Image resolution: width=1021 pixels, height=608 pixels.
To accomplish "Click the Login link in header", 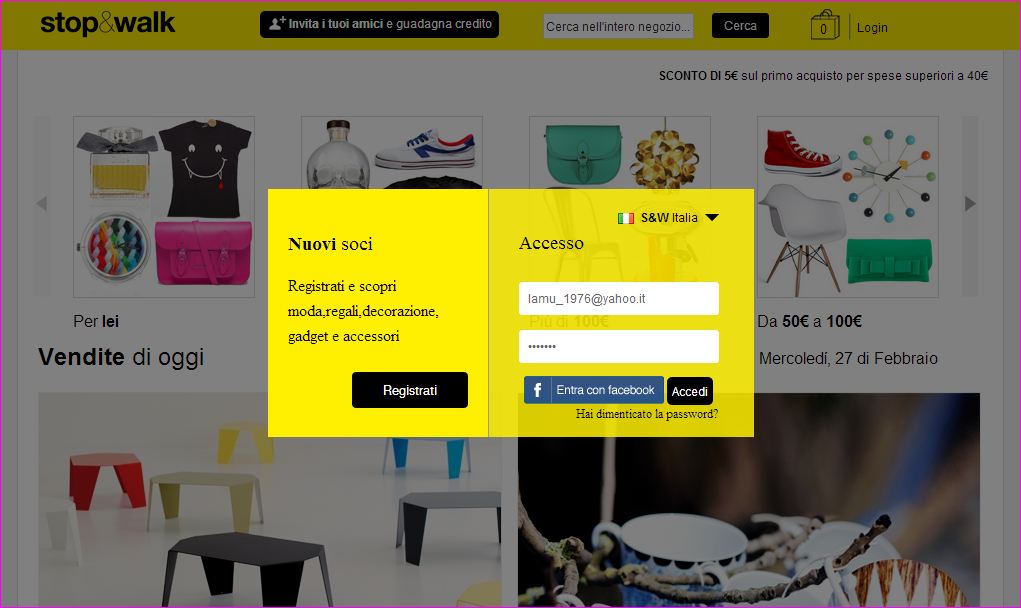I will [x=872, y=27].
